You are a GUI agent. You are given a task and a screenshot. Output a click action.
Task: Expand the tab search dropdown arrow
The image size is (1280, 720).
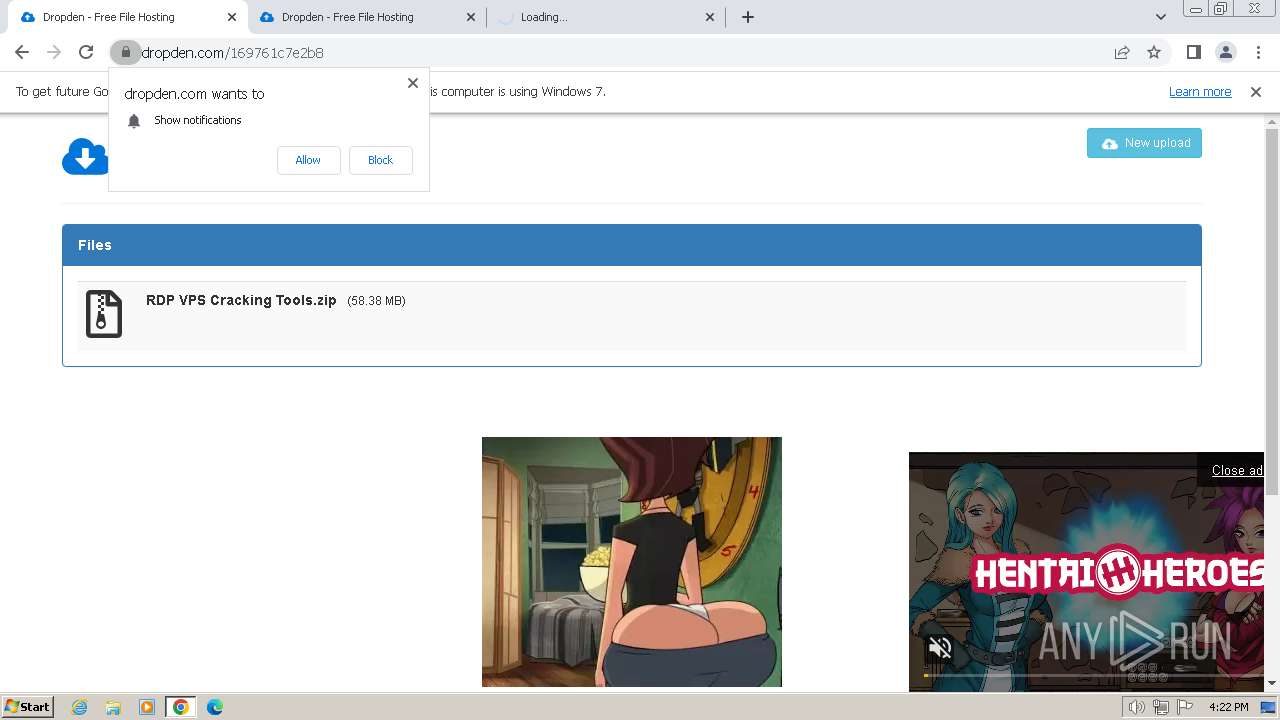(1160, 17)
